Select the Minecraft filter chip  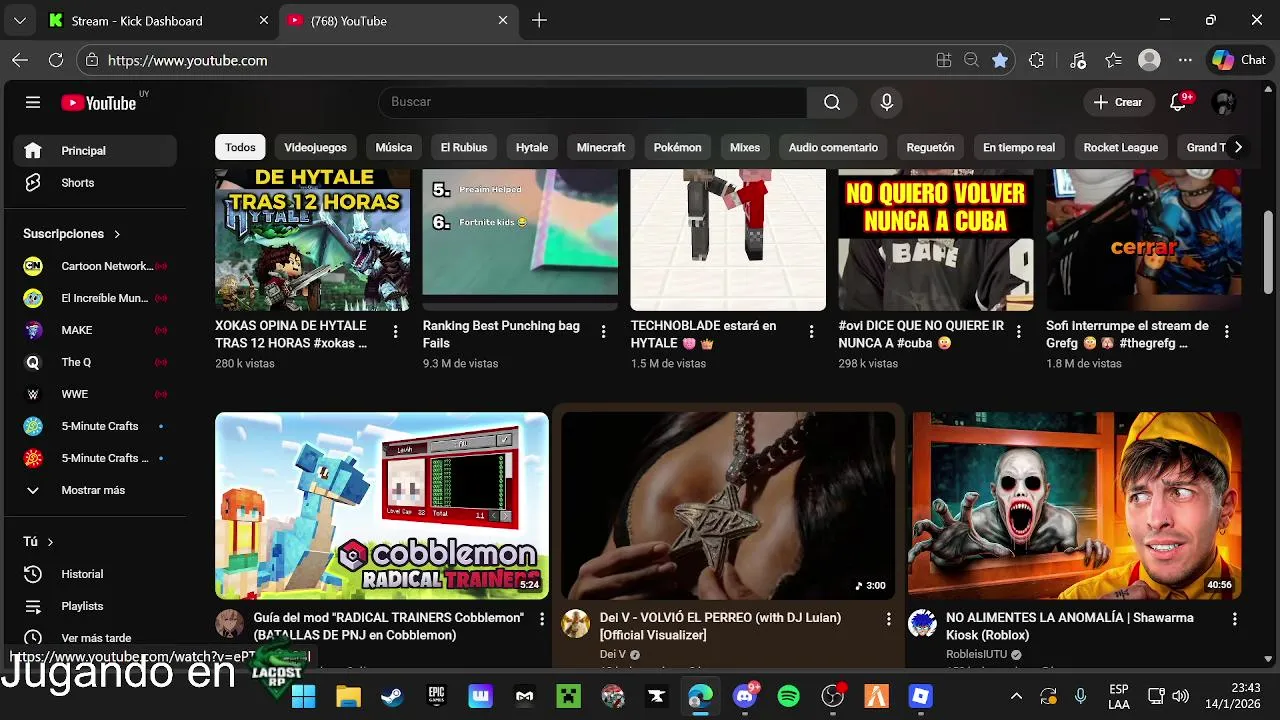(601, 147)
